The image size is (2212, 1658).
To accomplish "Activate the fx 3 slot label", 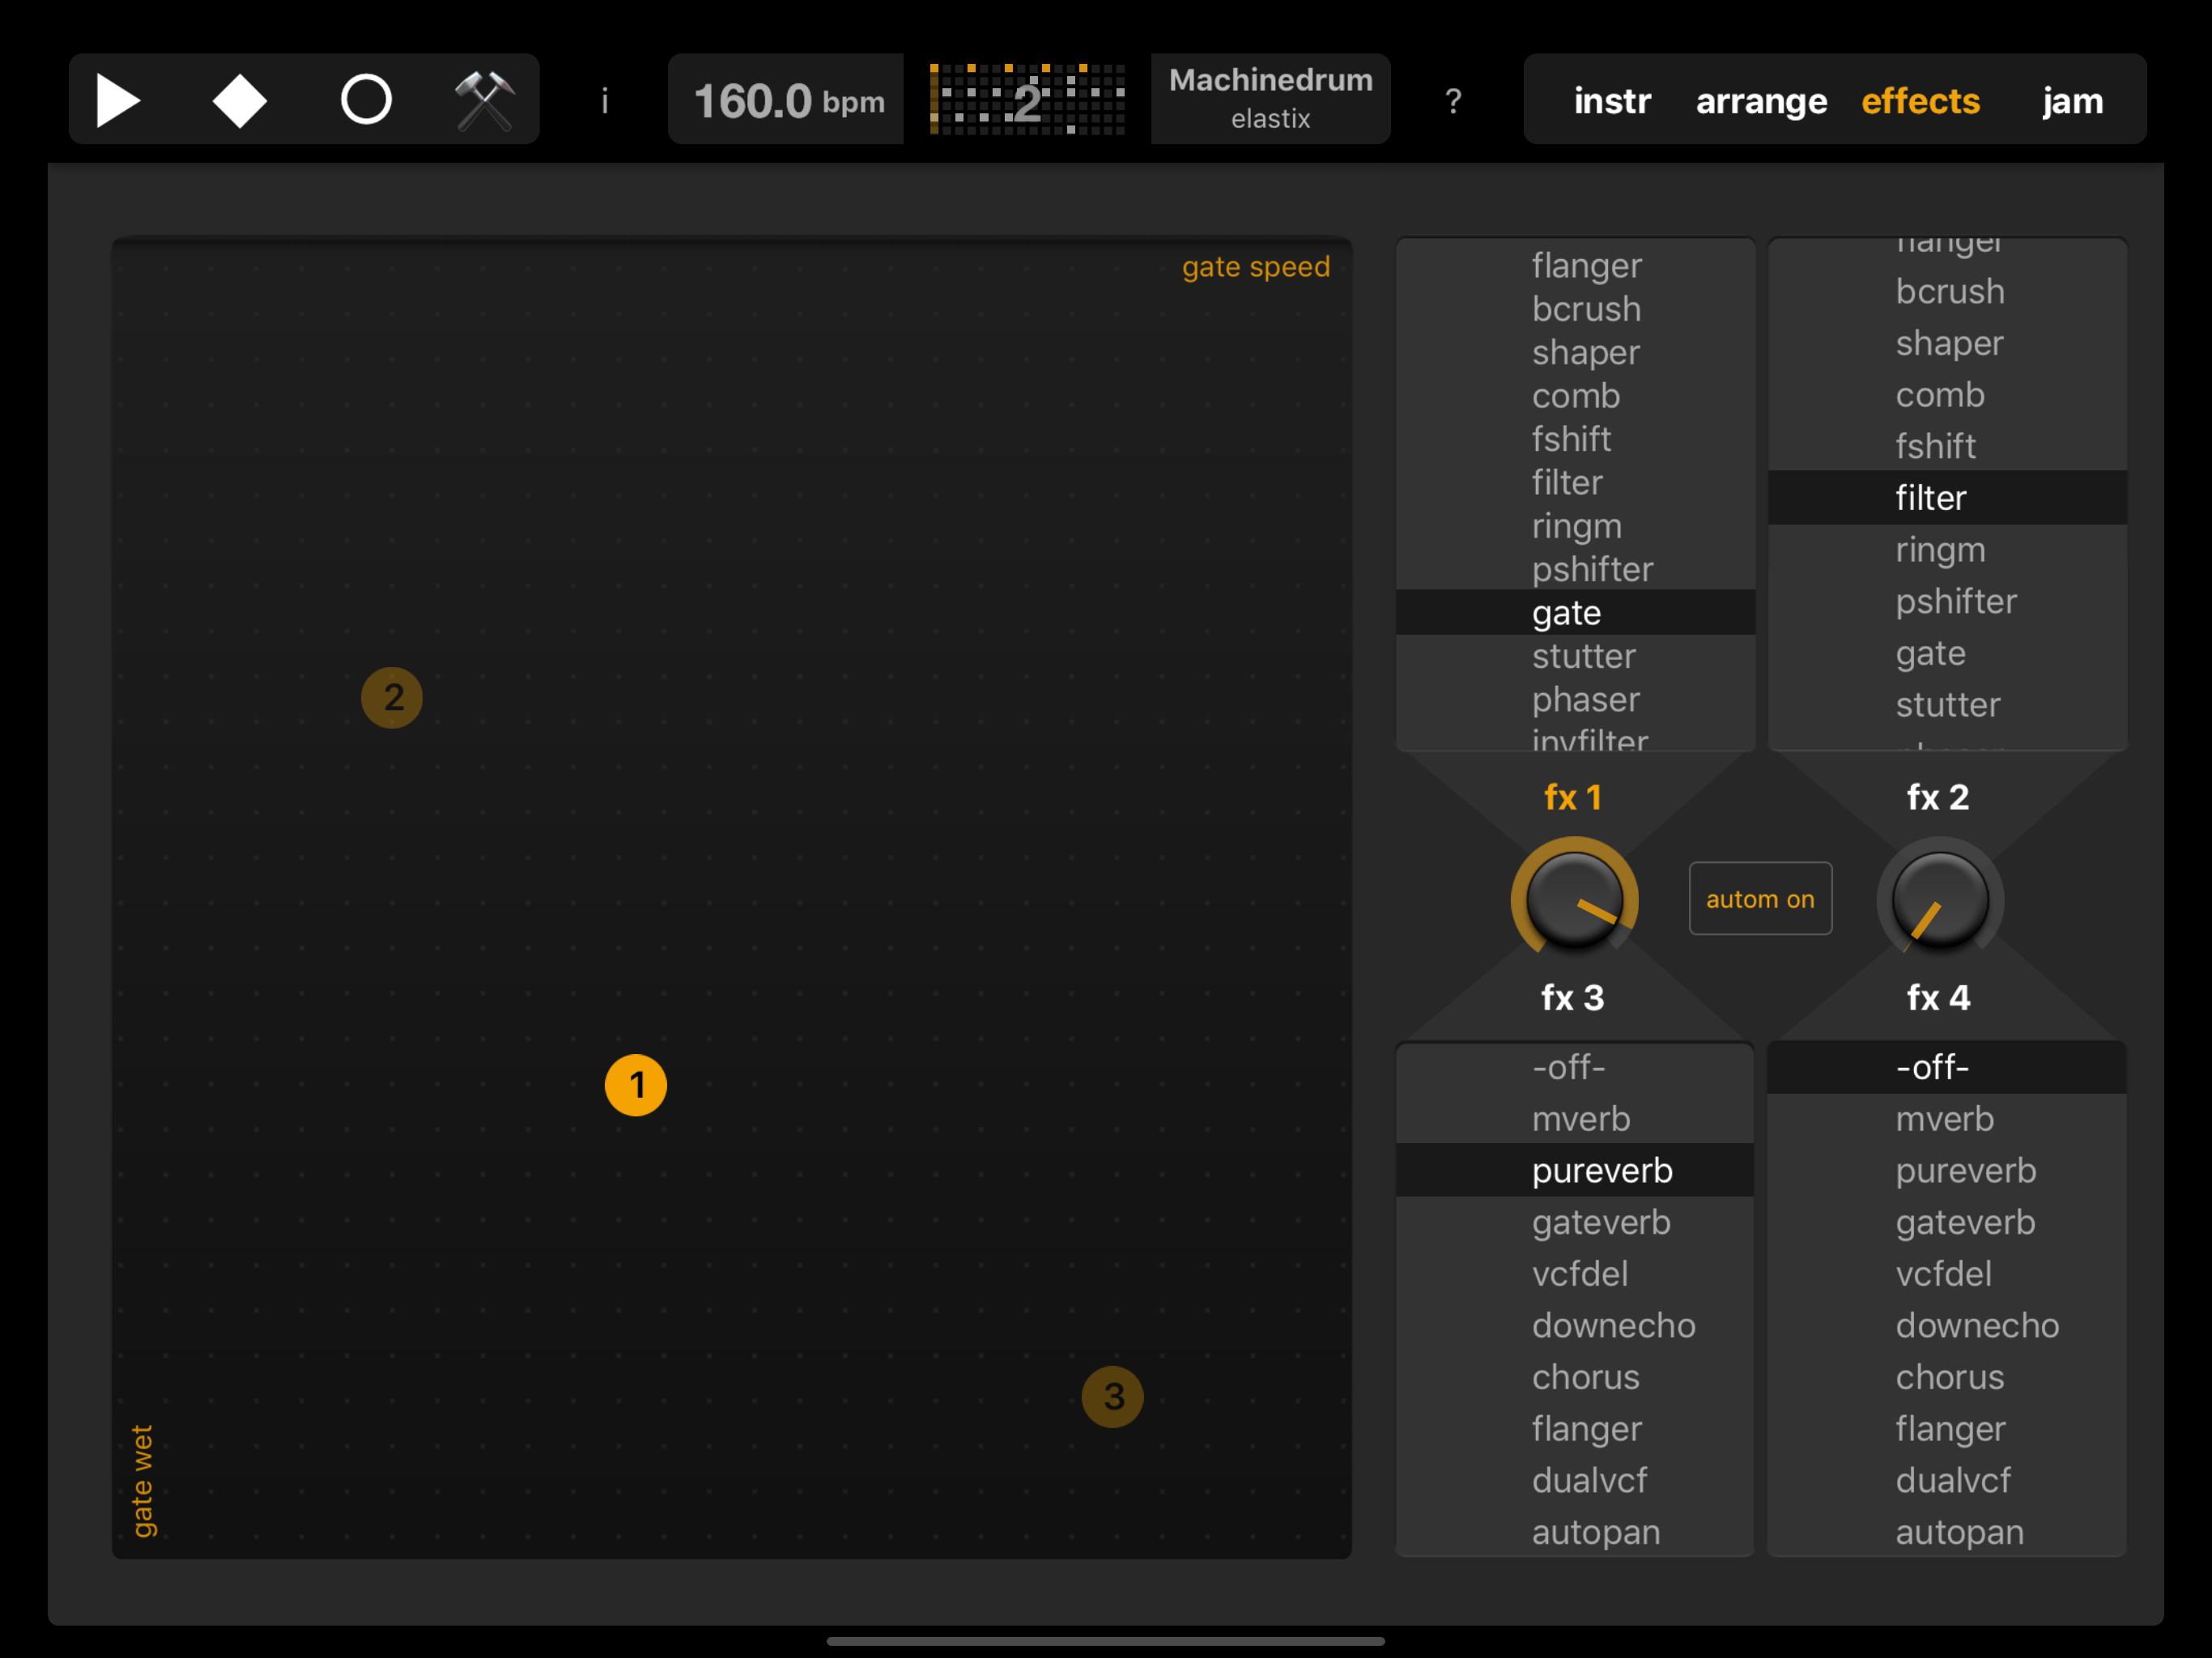I will (1572, 997).
